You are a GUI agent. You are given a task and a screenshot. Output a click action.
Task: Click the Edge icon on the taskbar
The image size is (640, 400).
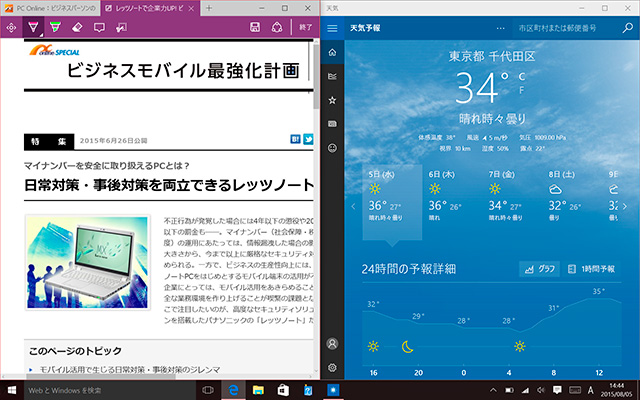point(233,390)
